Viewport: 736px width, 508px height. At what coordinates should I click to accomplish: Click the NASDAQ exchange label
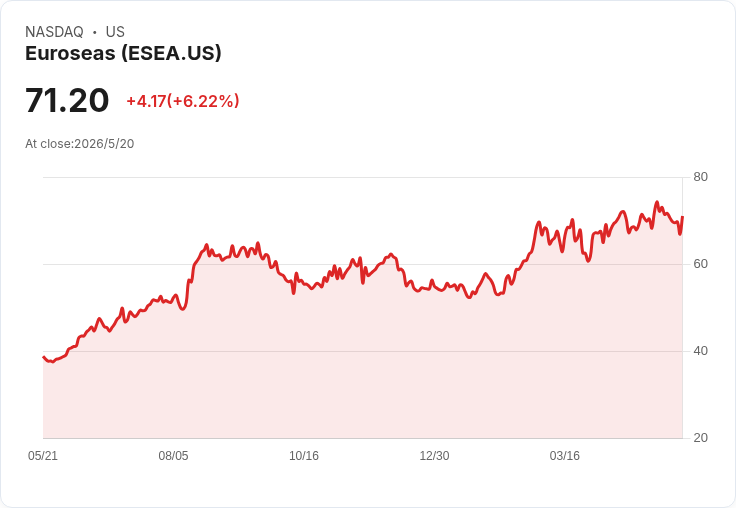54,32
